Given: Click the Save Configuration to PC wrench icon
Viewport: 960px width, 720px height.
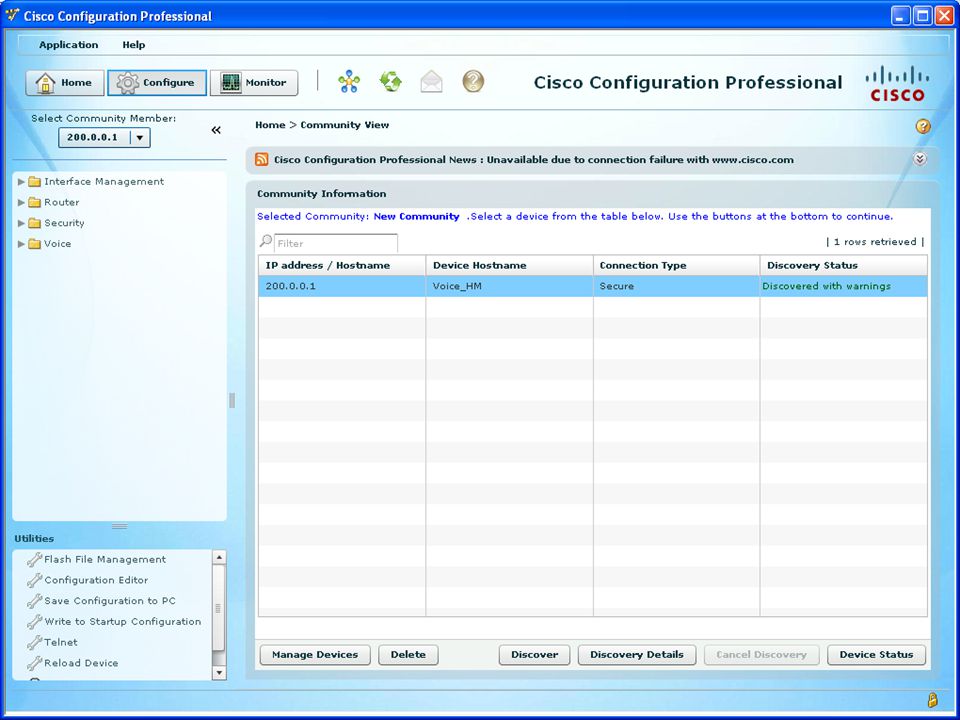Looking at the screenshot, I should [x=34, y=601].
